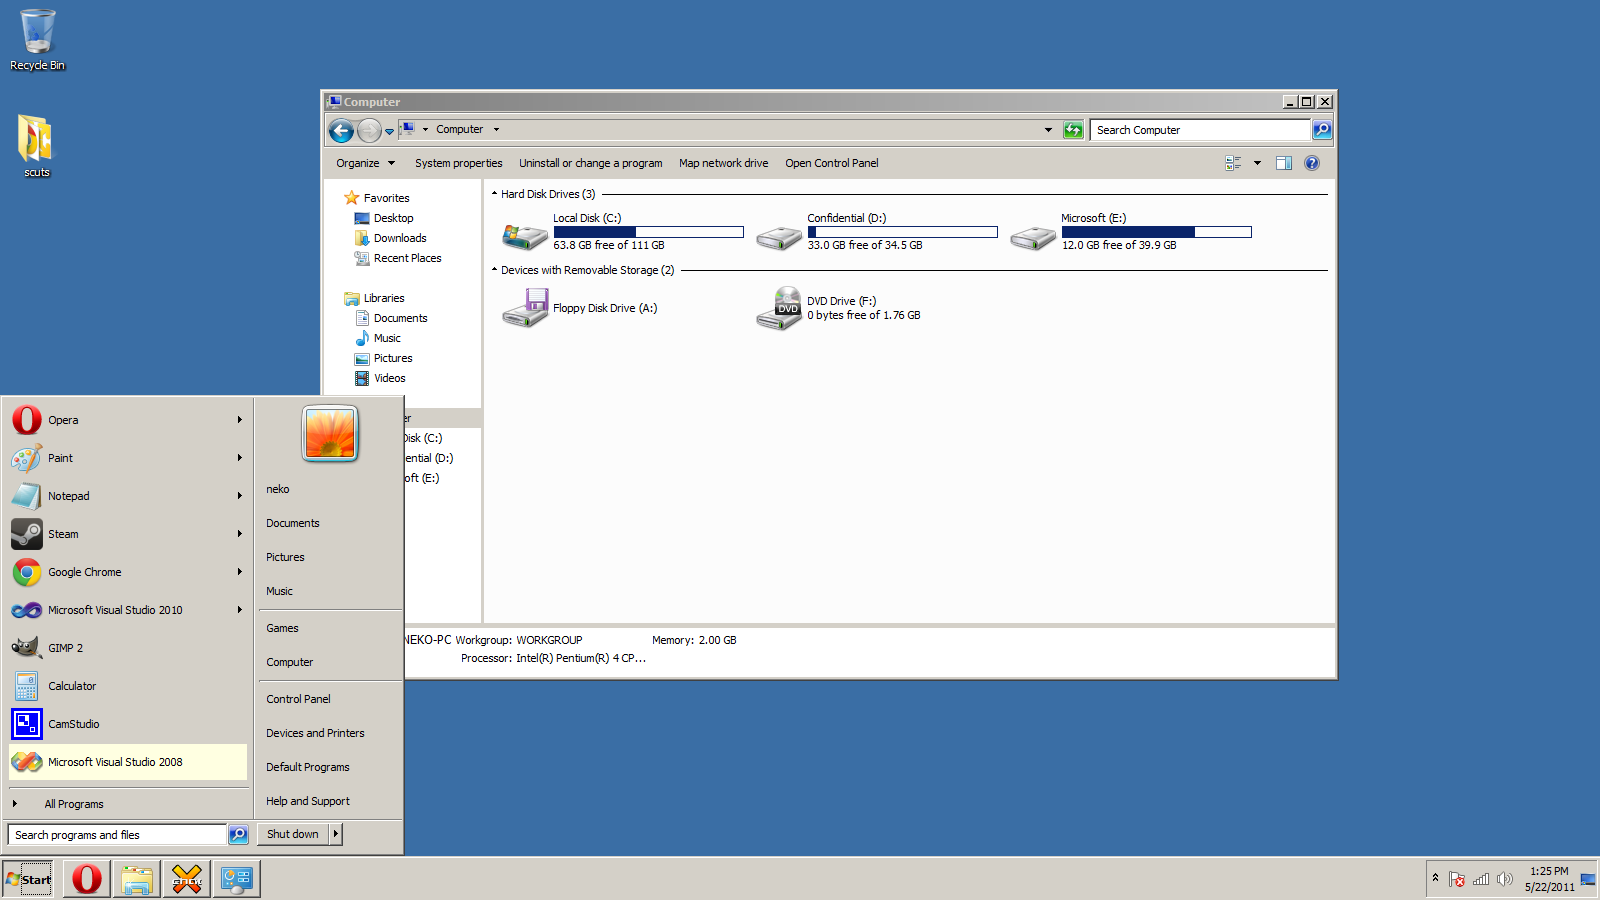Screen dimensions: 1600x900
Task: Open the Organize dropdown menu
Action: 366,163
